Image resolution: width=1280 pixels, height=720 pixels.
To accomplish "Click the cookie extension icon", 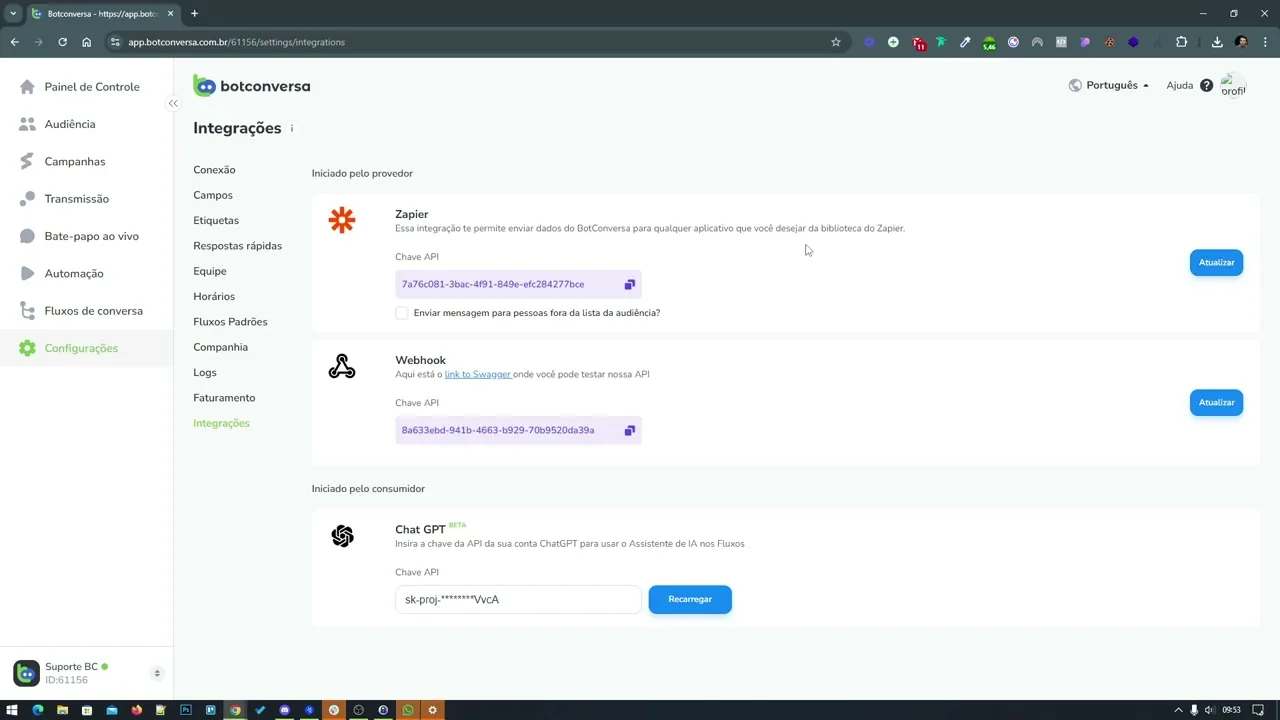I will pyautogui.click(x=1109, y=42).
